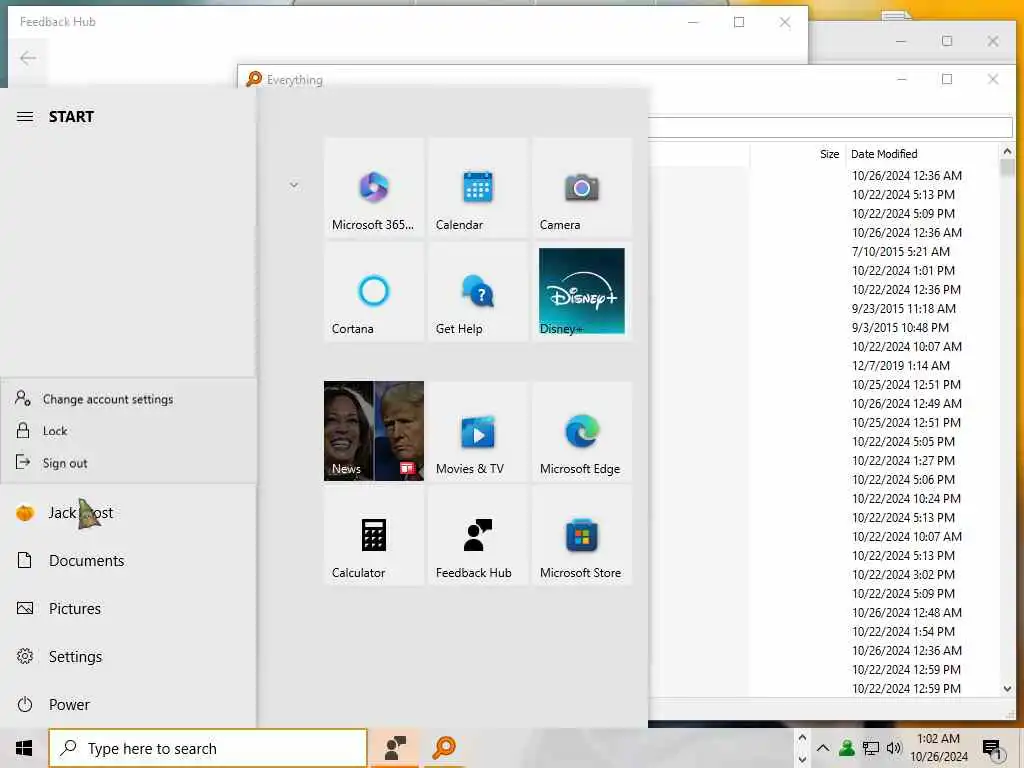Open the Microsoft 365 tile
1024x768 pixels.
tap(374, 187)
